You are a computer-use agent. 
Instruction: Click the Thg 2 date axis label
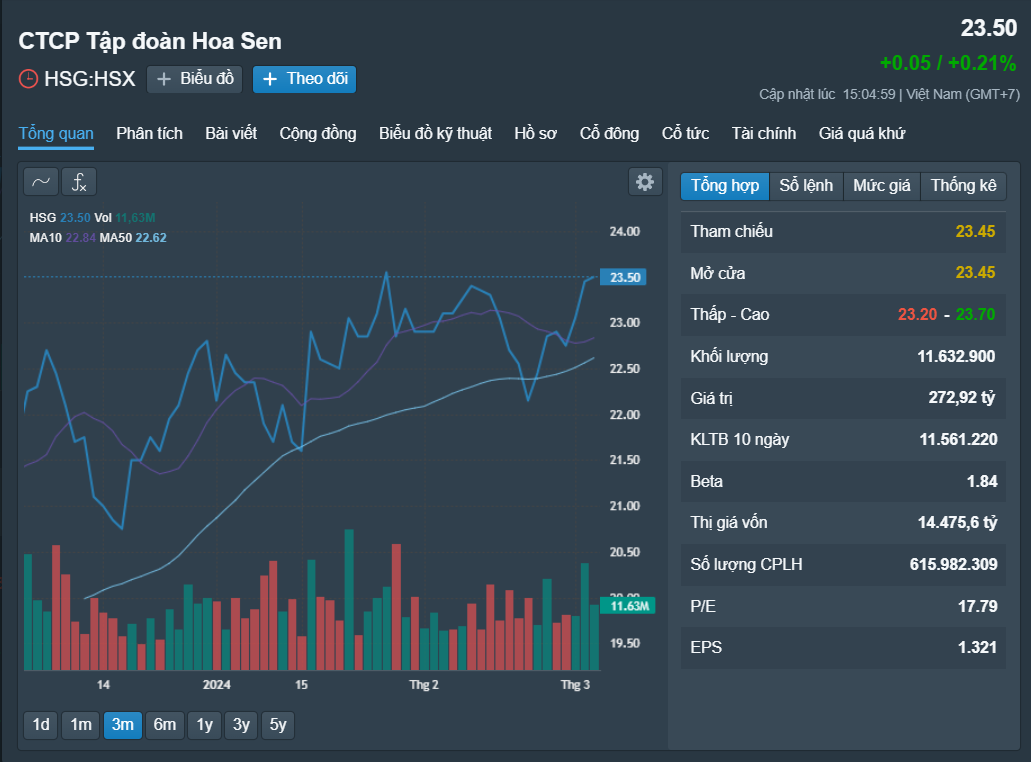click(x=423, y=684)
